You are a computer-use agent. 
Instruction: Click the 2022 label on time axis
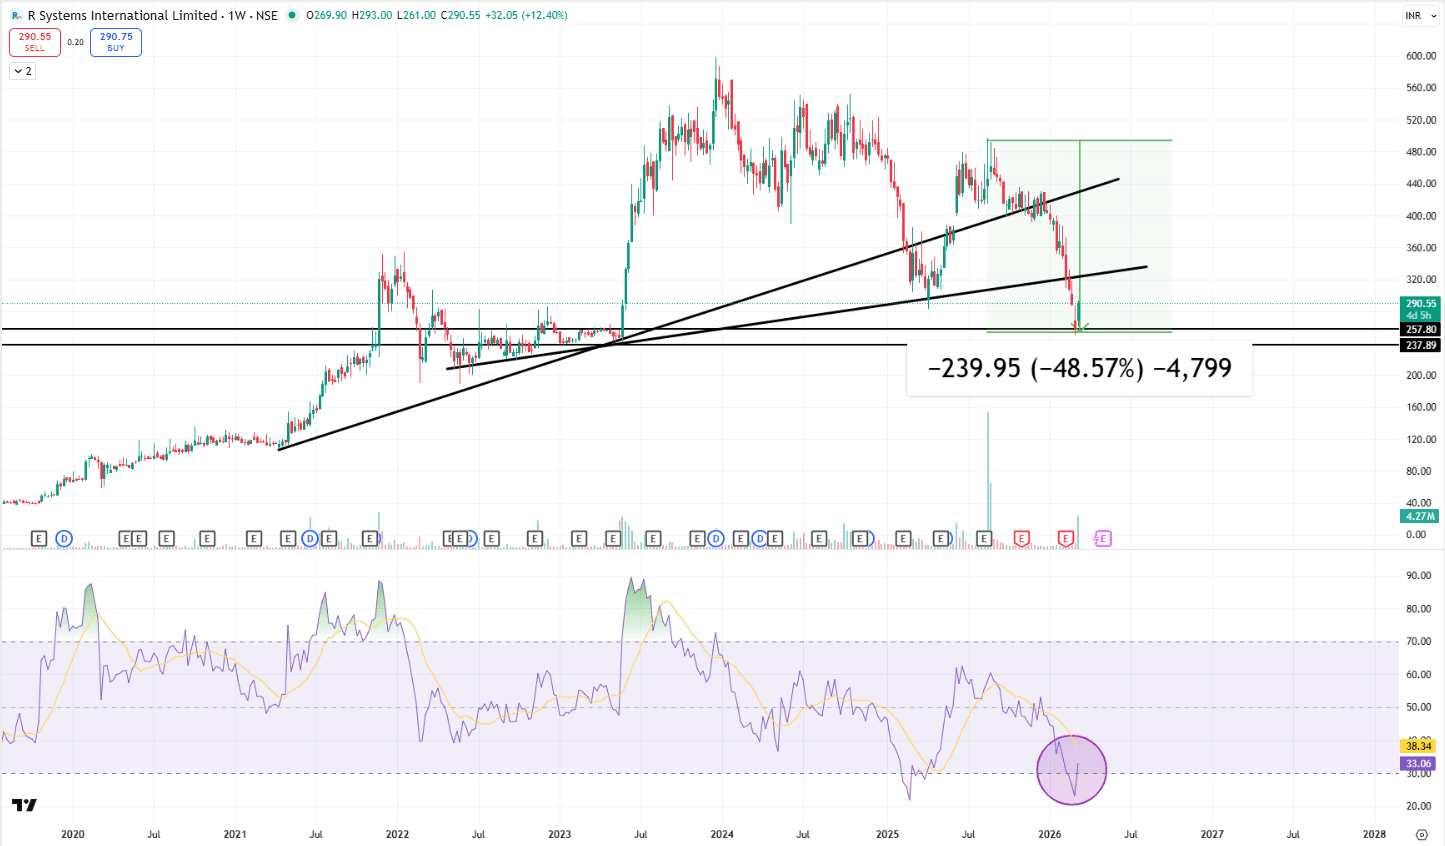[x=397, y=834]
